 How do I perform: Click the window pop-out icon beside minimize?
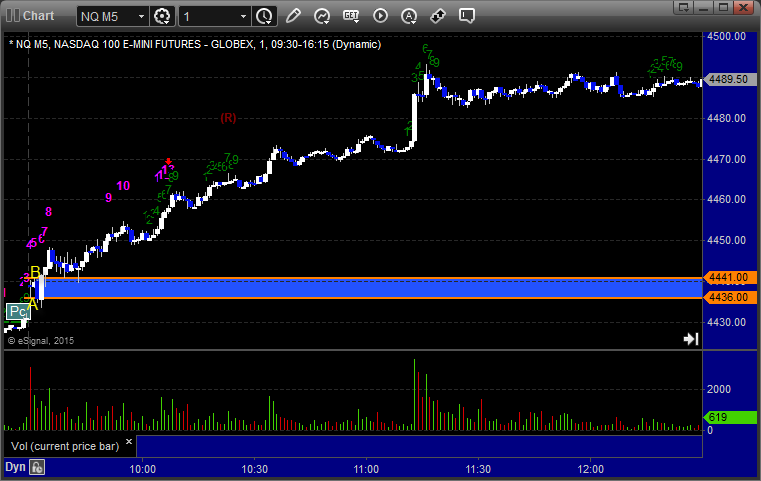pos(684,7)
